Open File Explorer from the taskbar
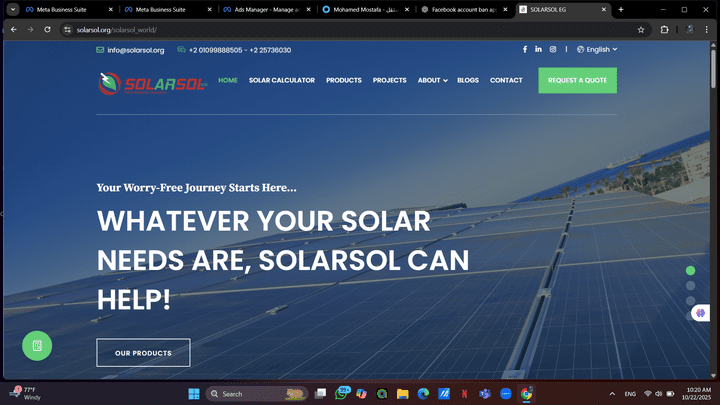720x405 pixels. 403,394
